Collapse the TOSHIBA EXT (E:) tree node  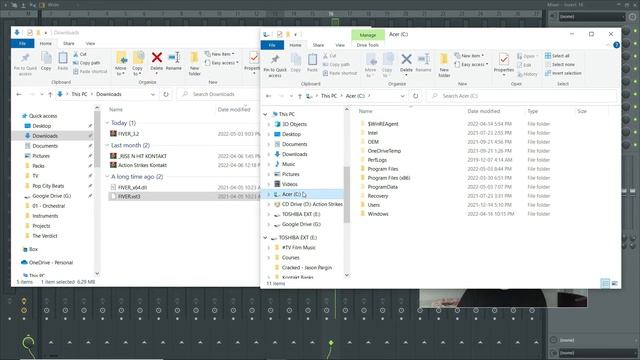[x=265, y=238]
